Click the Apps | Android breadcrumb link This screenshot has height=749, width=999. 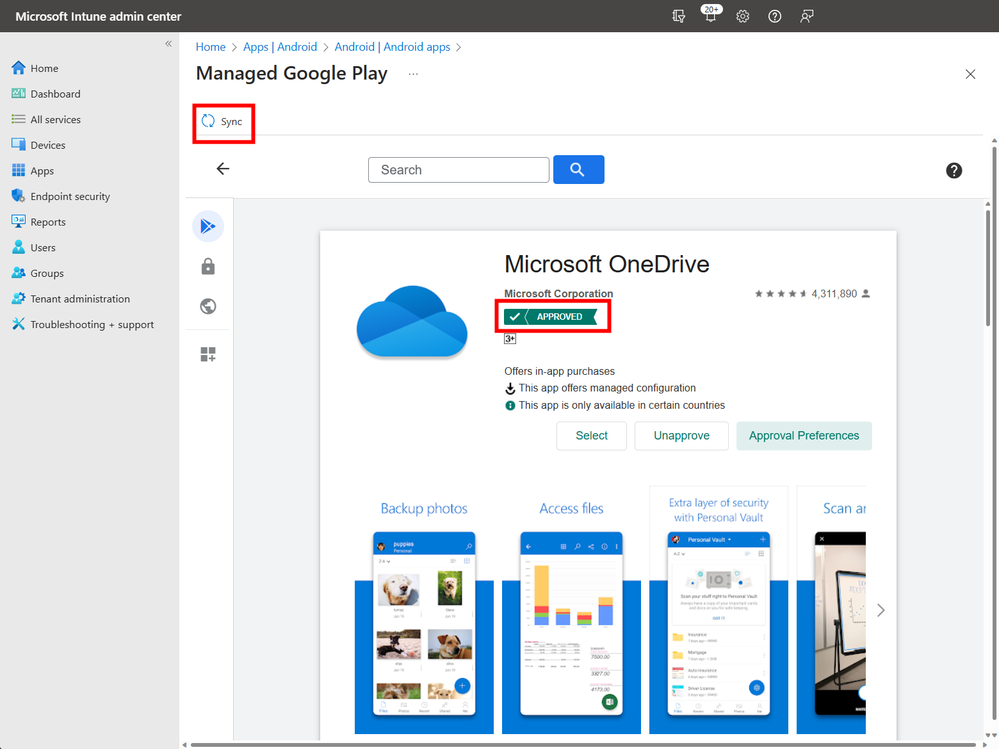[280, 46]
